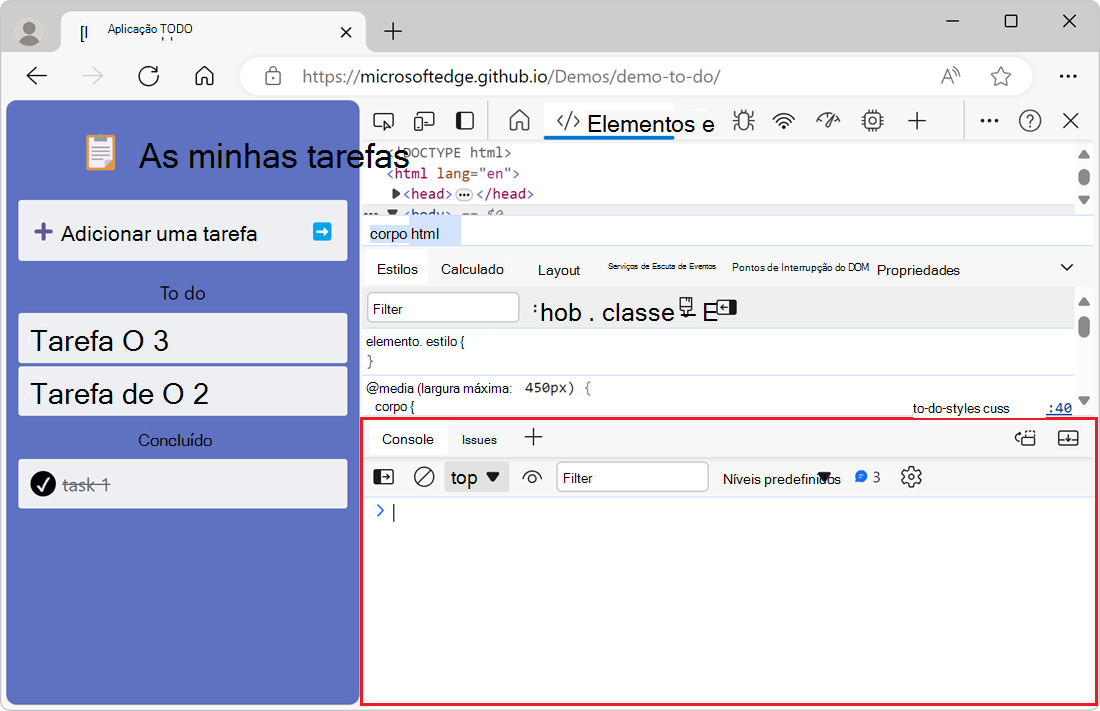Open console settings with the gear icon
Viewport: 1100px width, 711px height.
pos(911,477)
